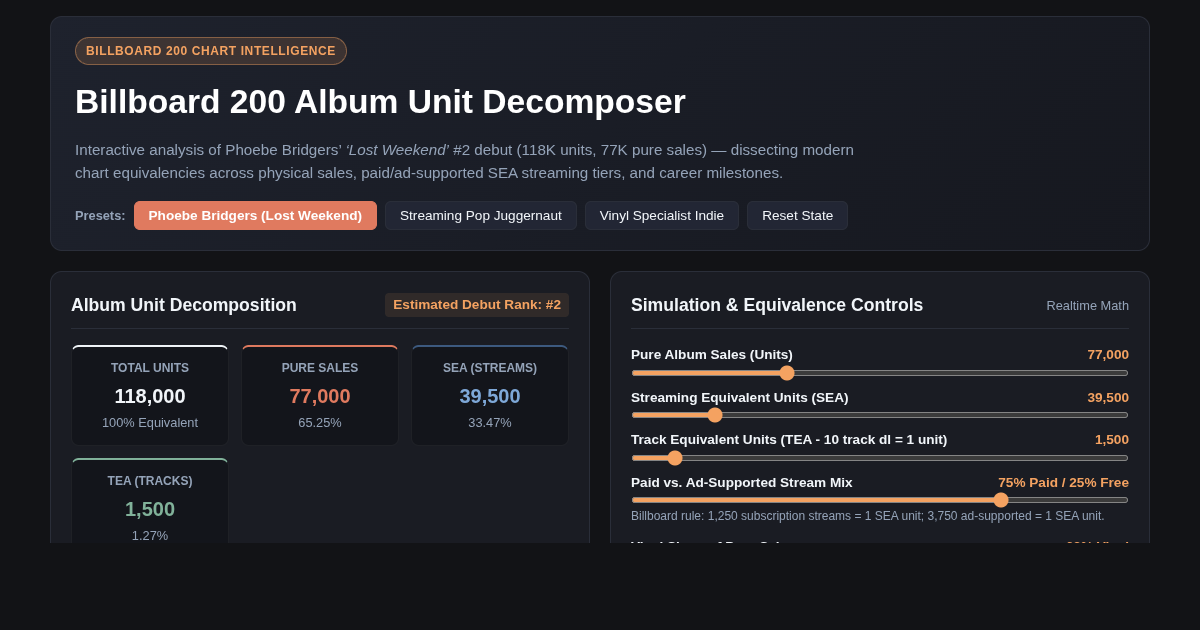Click the 39,500 SEA slider value
The image size is (1200, 630).
coord(1108,397)
